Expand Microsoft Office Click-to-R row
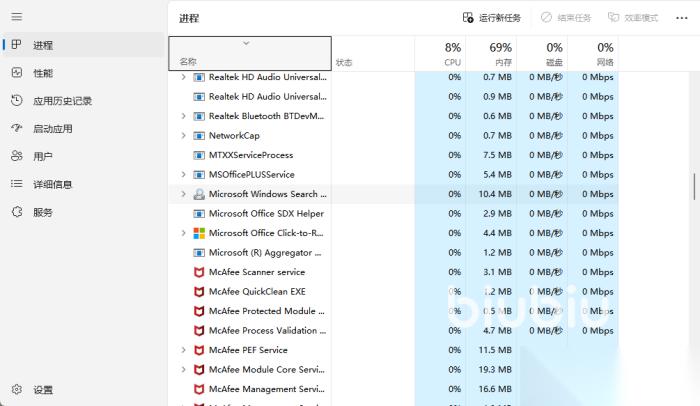Screen dimensions: 700x406 coord(183,233)
